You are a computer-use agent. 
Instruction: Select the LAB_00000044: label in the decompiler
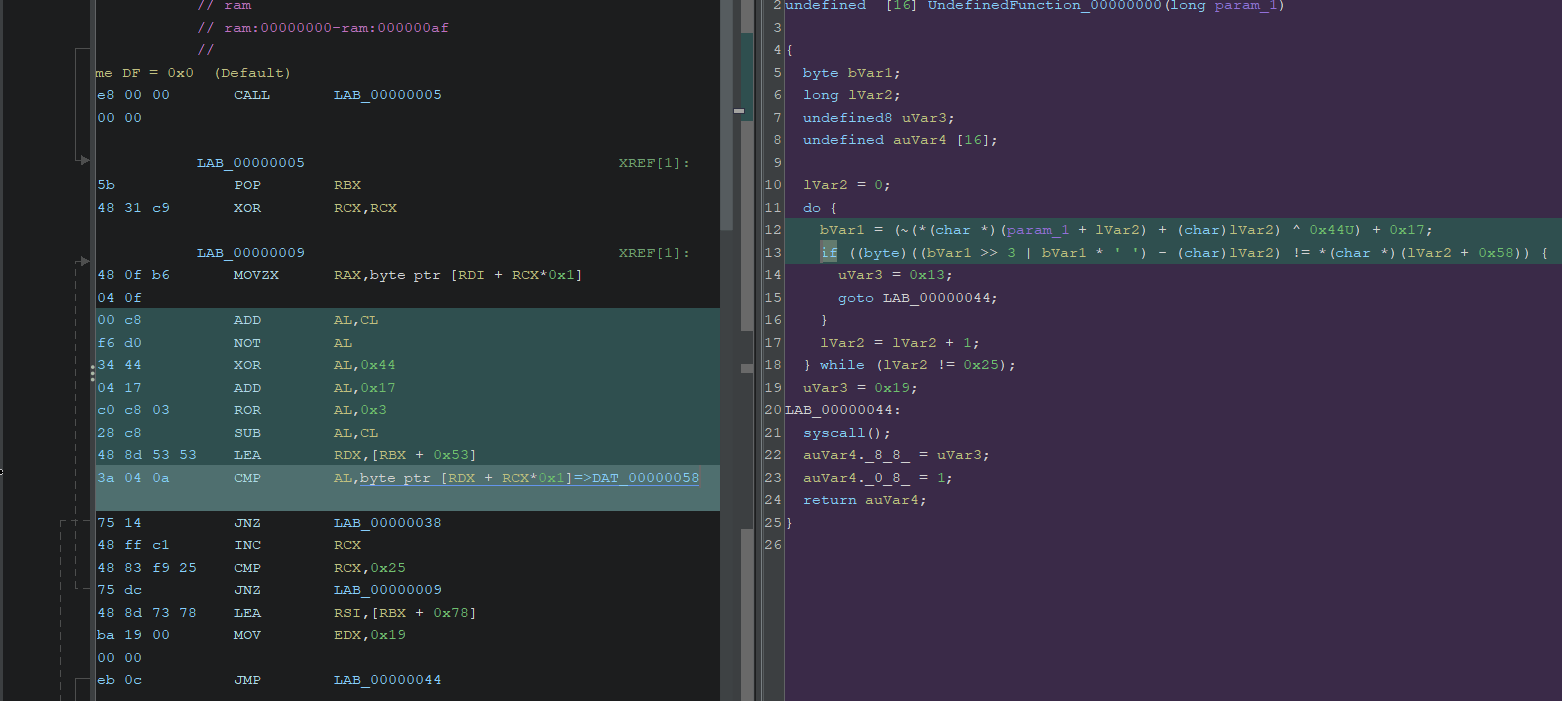tap(843, 410)
